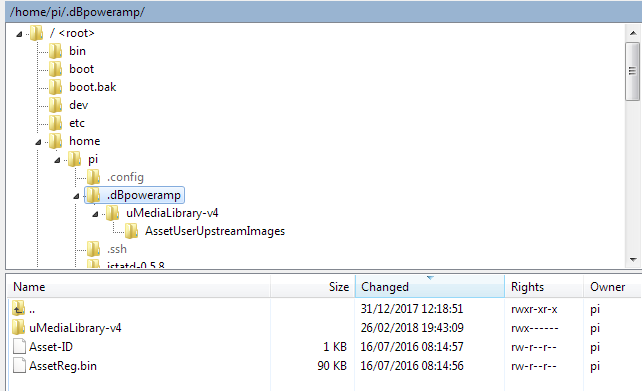Screen dimensions: 642x391
Task: Click the /home/pi/.dBpoweramp/ path bar
Action: coord(323,12)
